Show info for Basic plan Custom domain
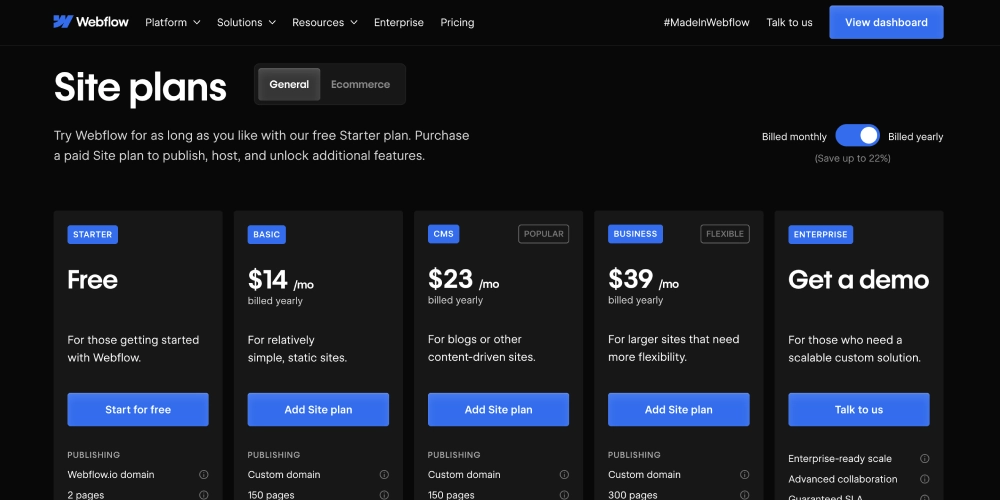This screenshot has width=1000, height=500. 384,474
